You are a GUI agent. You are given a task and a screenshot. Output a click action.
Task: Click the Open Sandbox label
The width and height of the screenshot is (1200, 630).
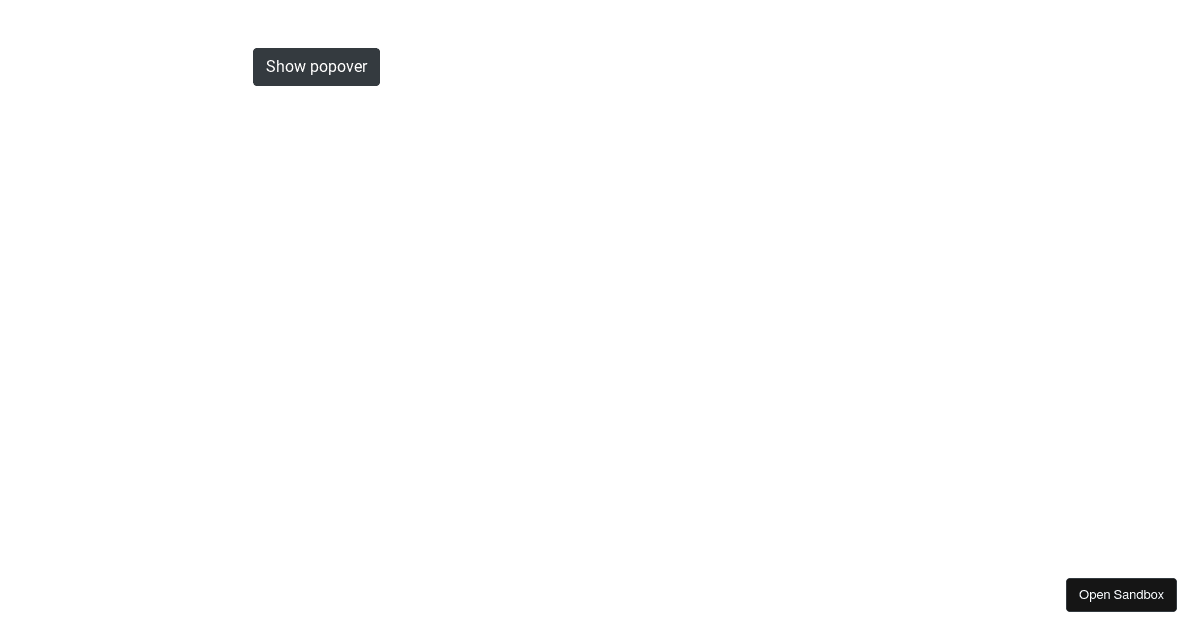point(1121,595)
